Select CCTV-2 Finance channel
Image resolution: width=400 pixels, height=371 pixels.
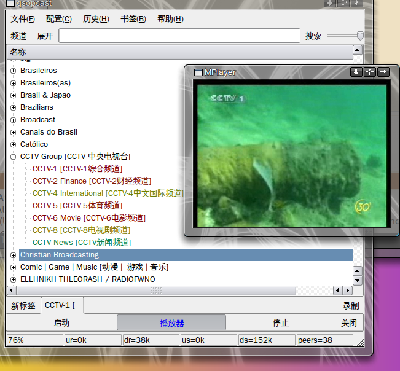pyautogui.click(x=92, y=181)
